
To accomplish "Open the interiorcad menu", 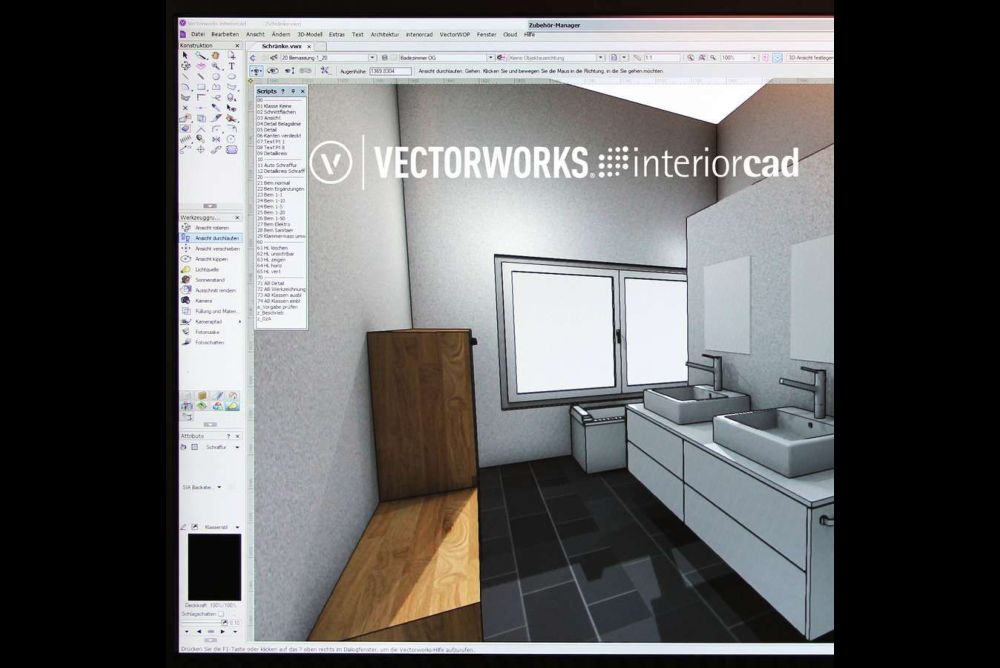I will [419, 34].
